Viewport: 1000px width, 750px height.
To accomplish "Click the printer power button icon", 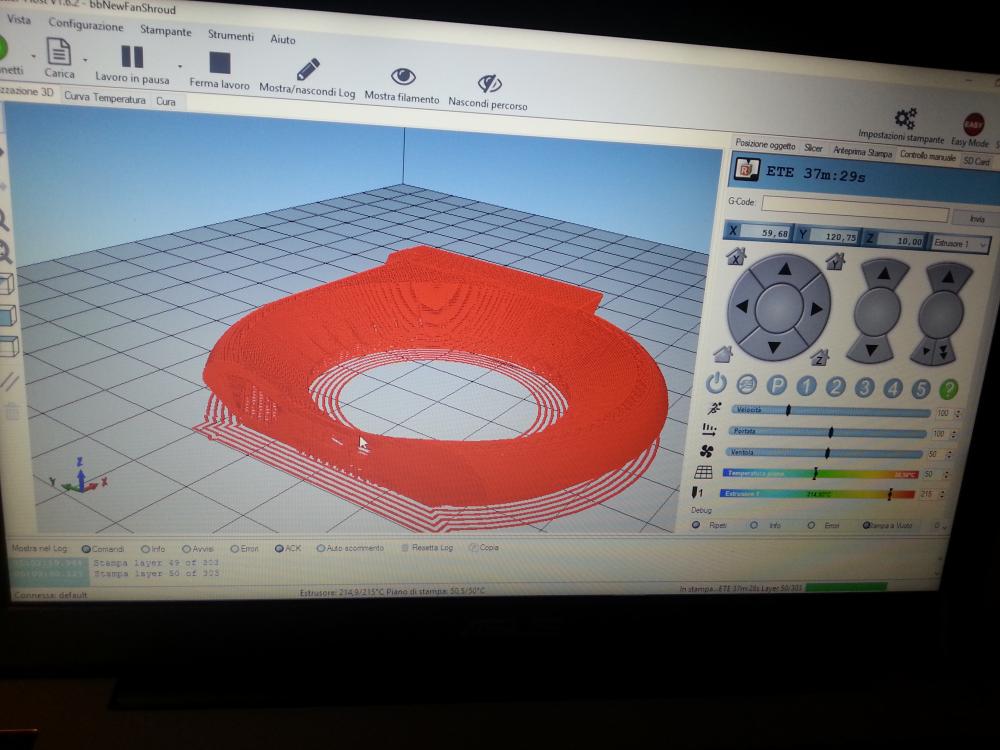I will 716,385.
